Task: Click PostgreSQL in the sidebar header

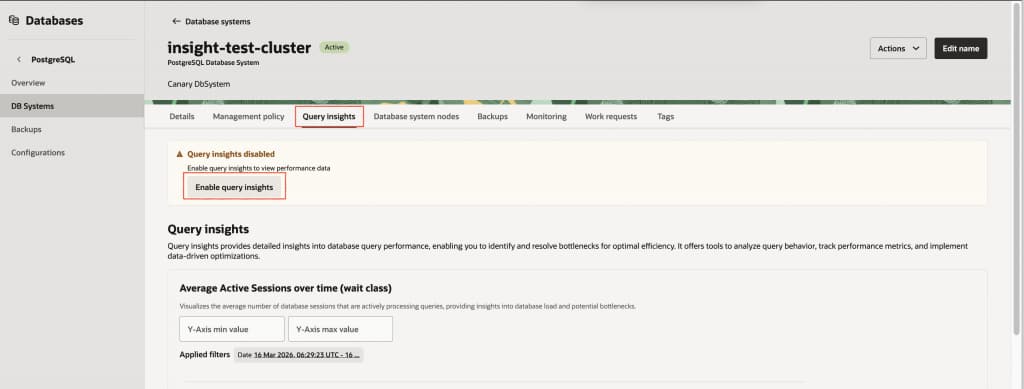Action: pyautogui.click(x=53, y=59)
